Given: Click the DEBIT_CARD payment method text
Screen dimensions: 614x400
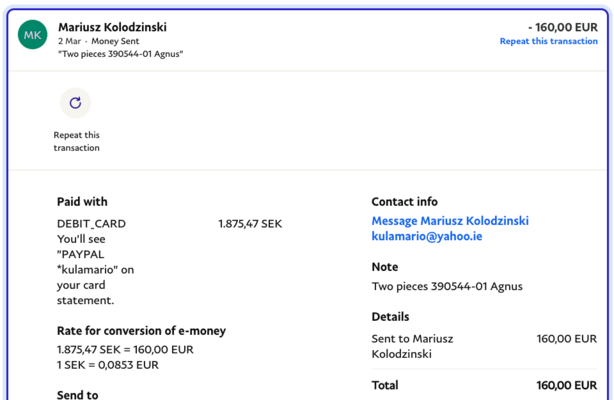Looking at the screenshot, I should [91, 224].
